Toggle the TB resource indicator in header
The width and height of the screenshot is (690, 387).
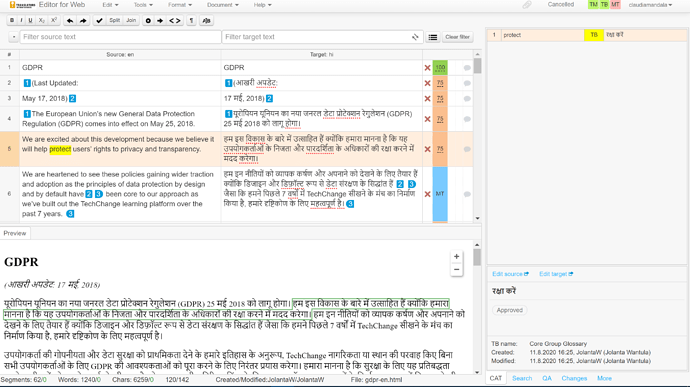[604, 4]
